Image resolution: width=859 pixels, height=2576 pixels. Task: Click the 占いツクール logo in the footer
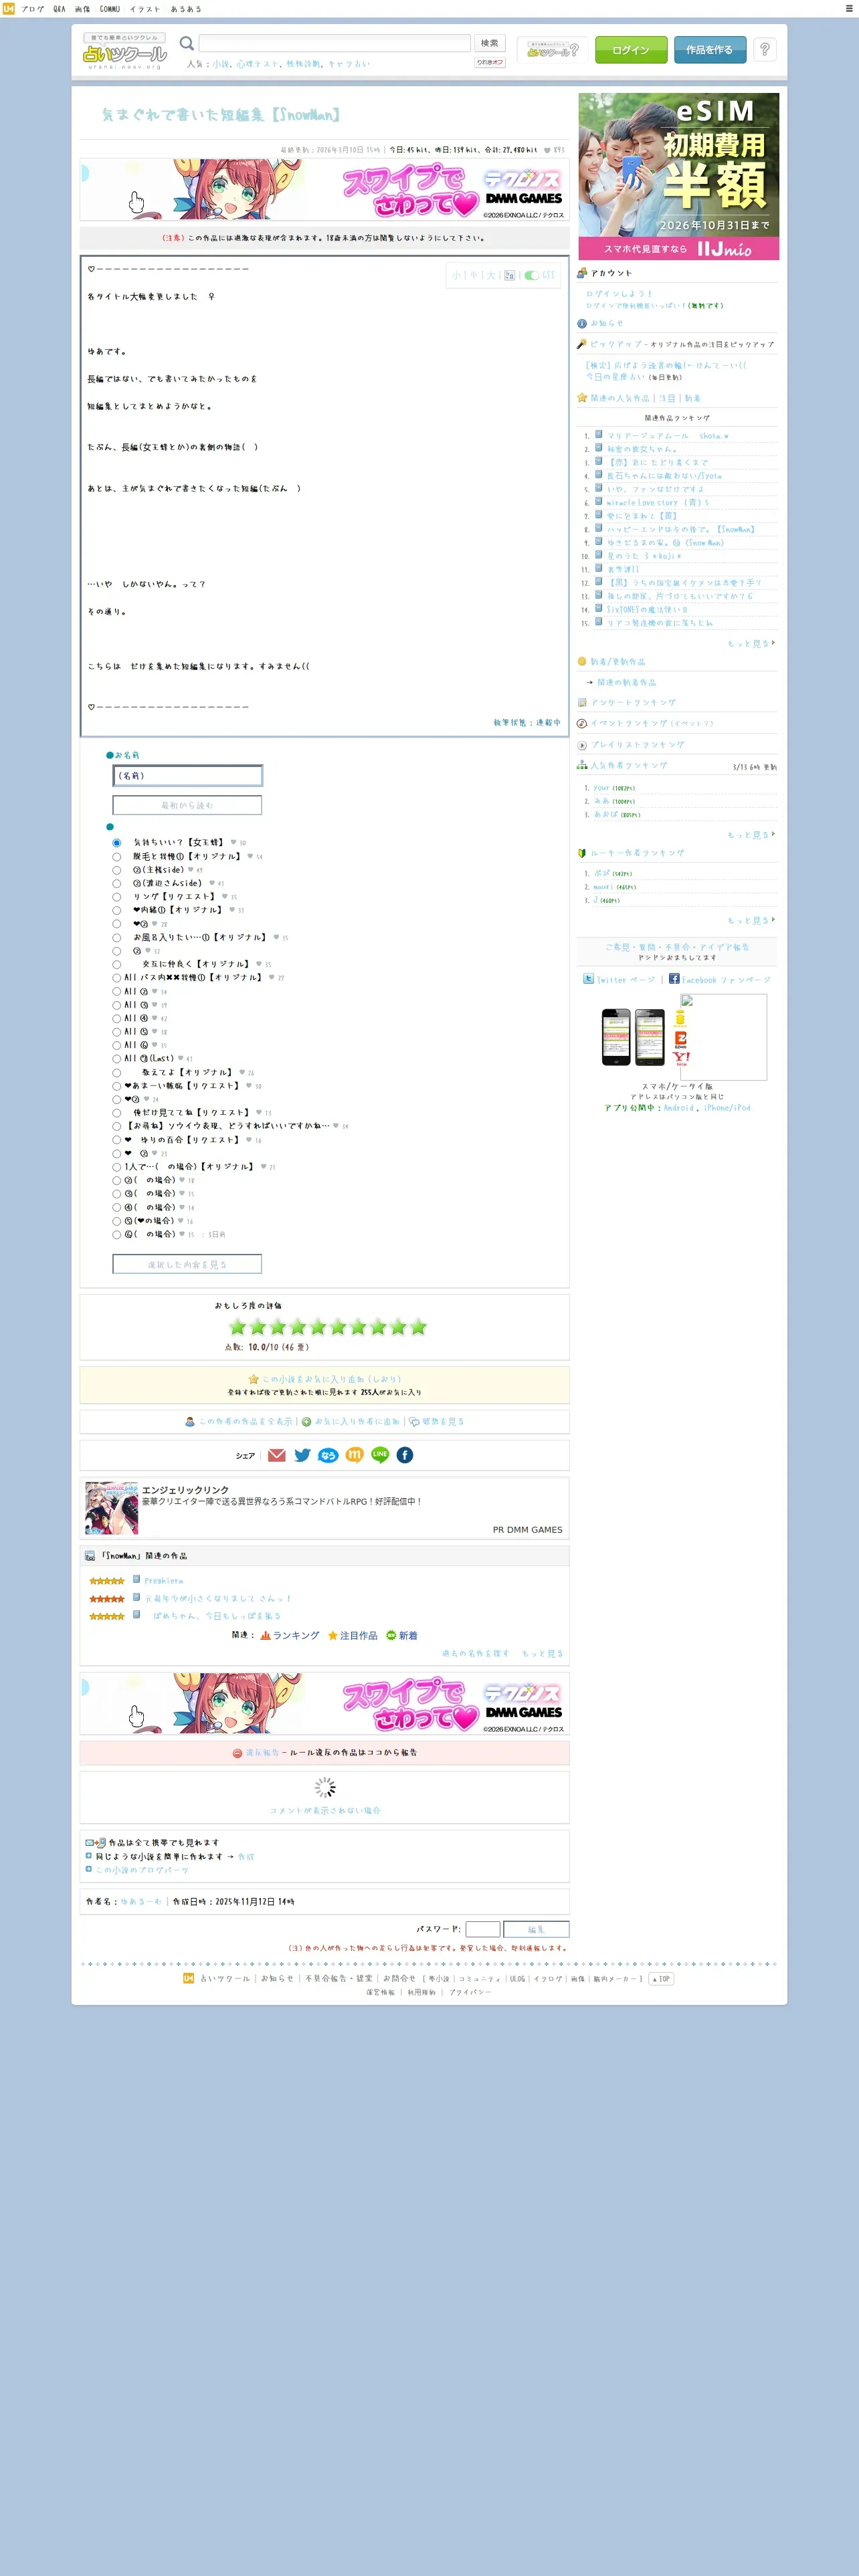point(188,1978)
